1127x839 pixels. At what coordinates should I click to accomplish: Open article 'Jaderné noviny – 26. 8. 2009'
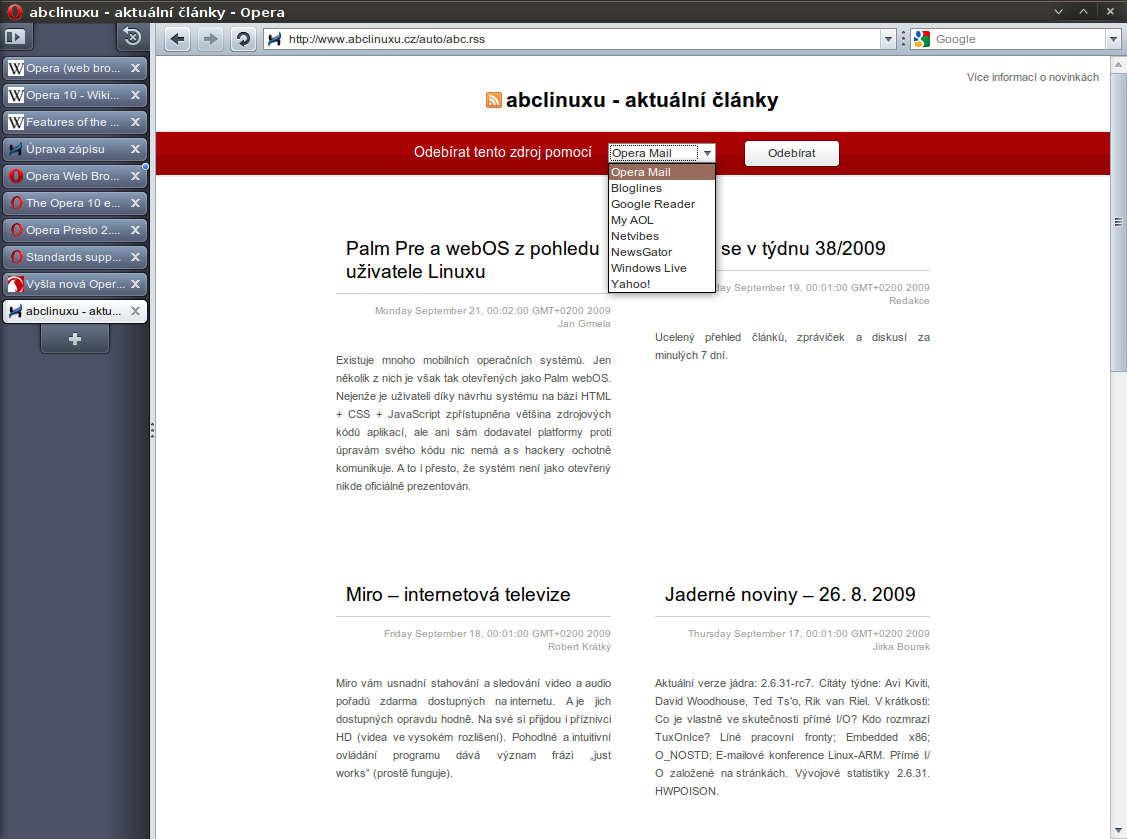pyautogui.click(x=790, y=595)
